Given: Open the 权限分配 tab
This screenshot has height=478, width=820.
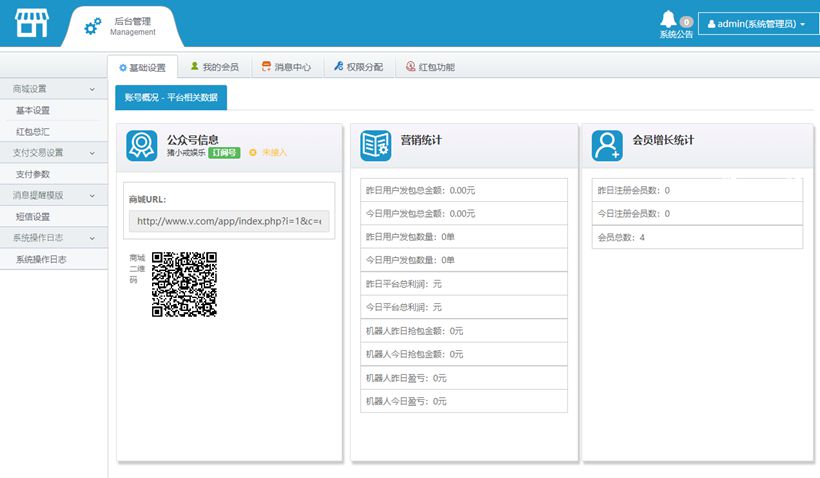Looking at the screenshot, I should pyautogui.click(x=358, y=67).
